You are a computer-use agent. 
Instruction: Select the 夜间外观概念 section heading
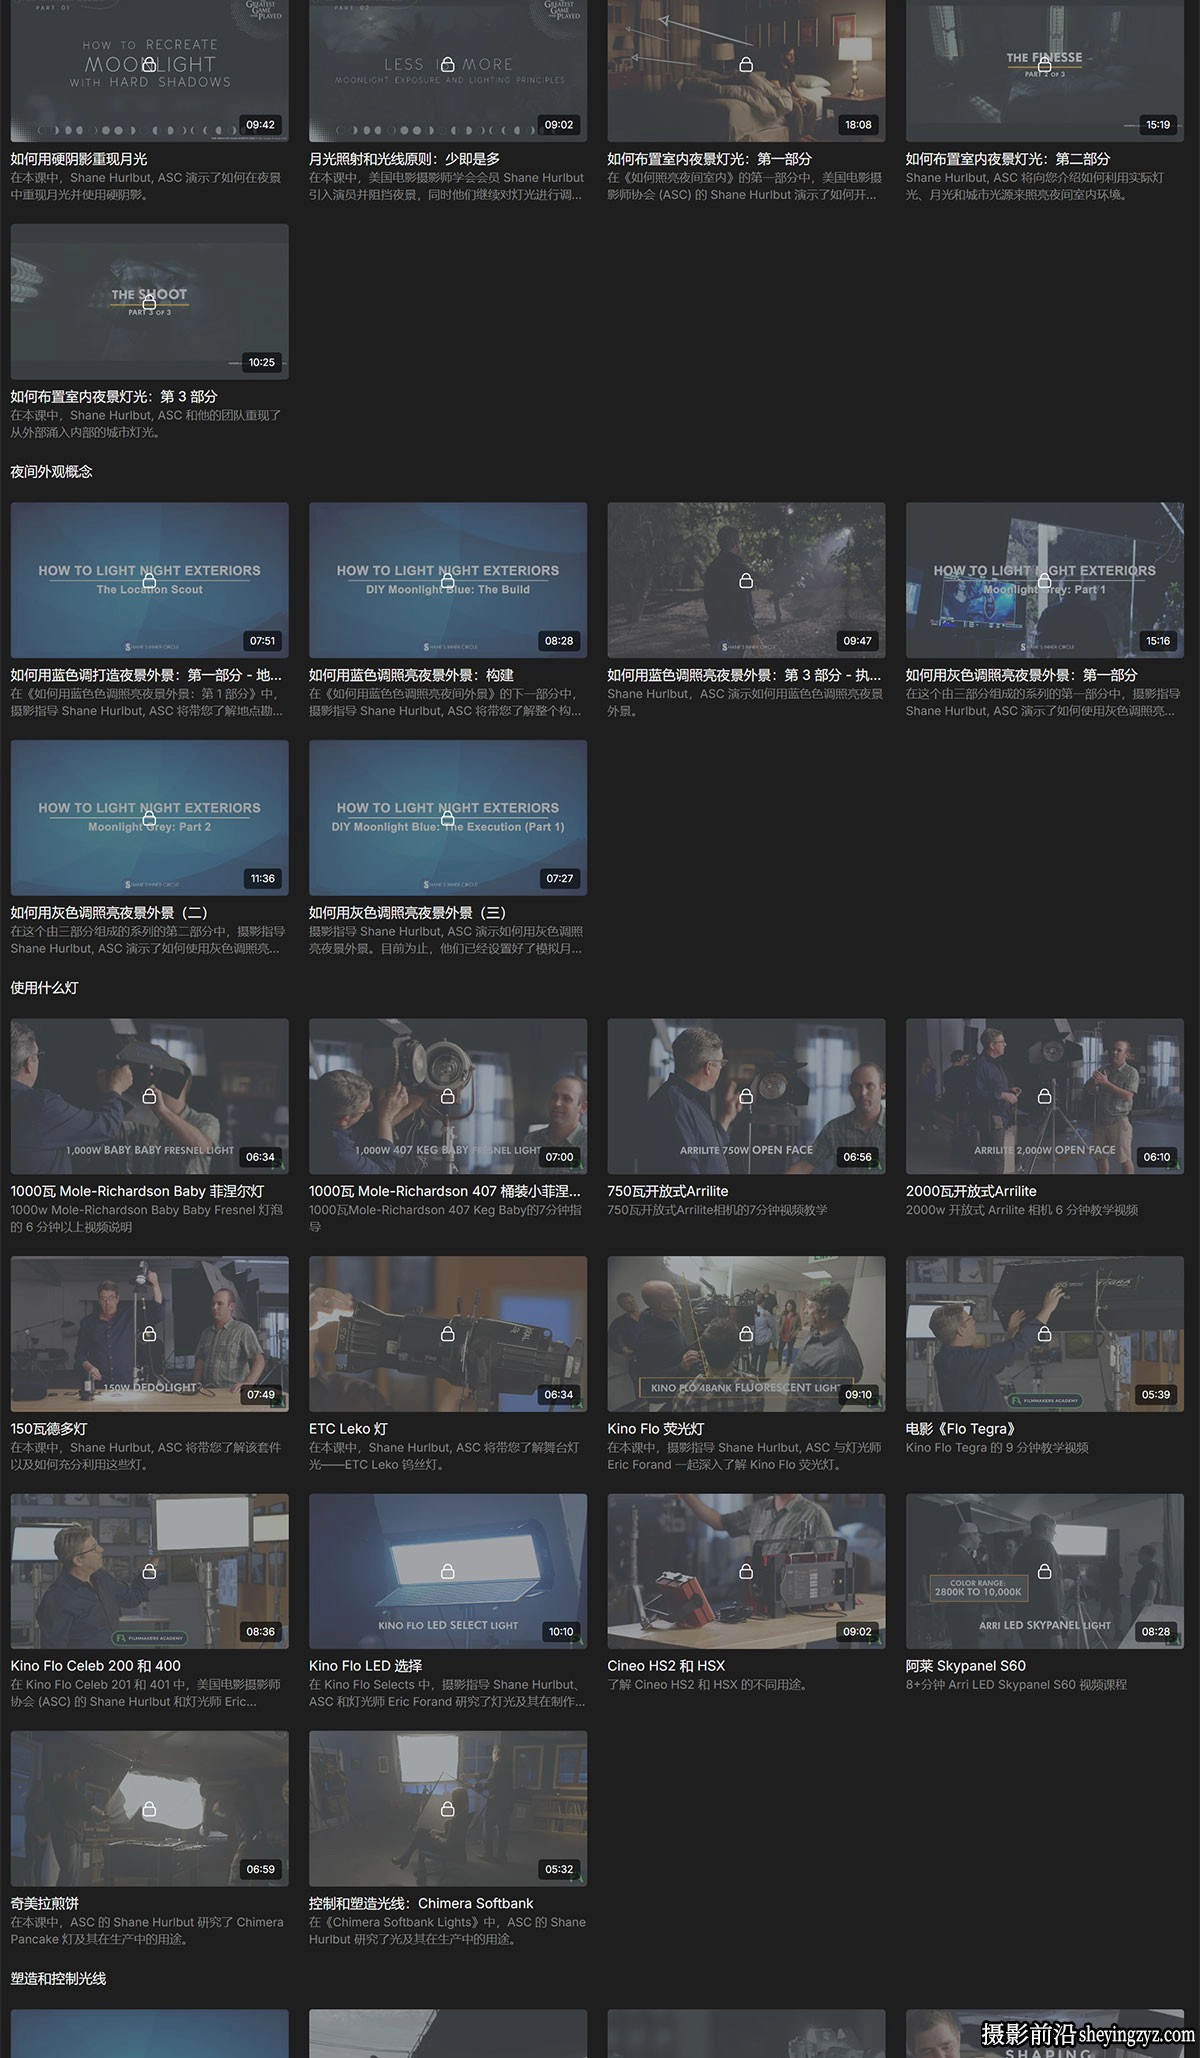click(x=51, y=472)
